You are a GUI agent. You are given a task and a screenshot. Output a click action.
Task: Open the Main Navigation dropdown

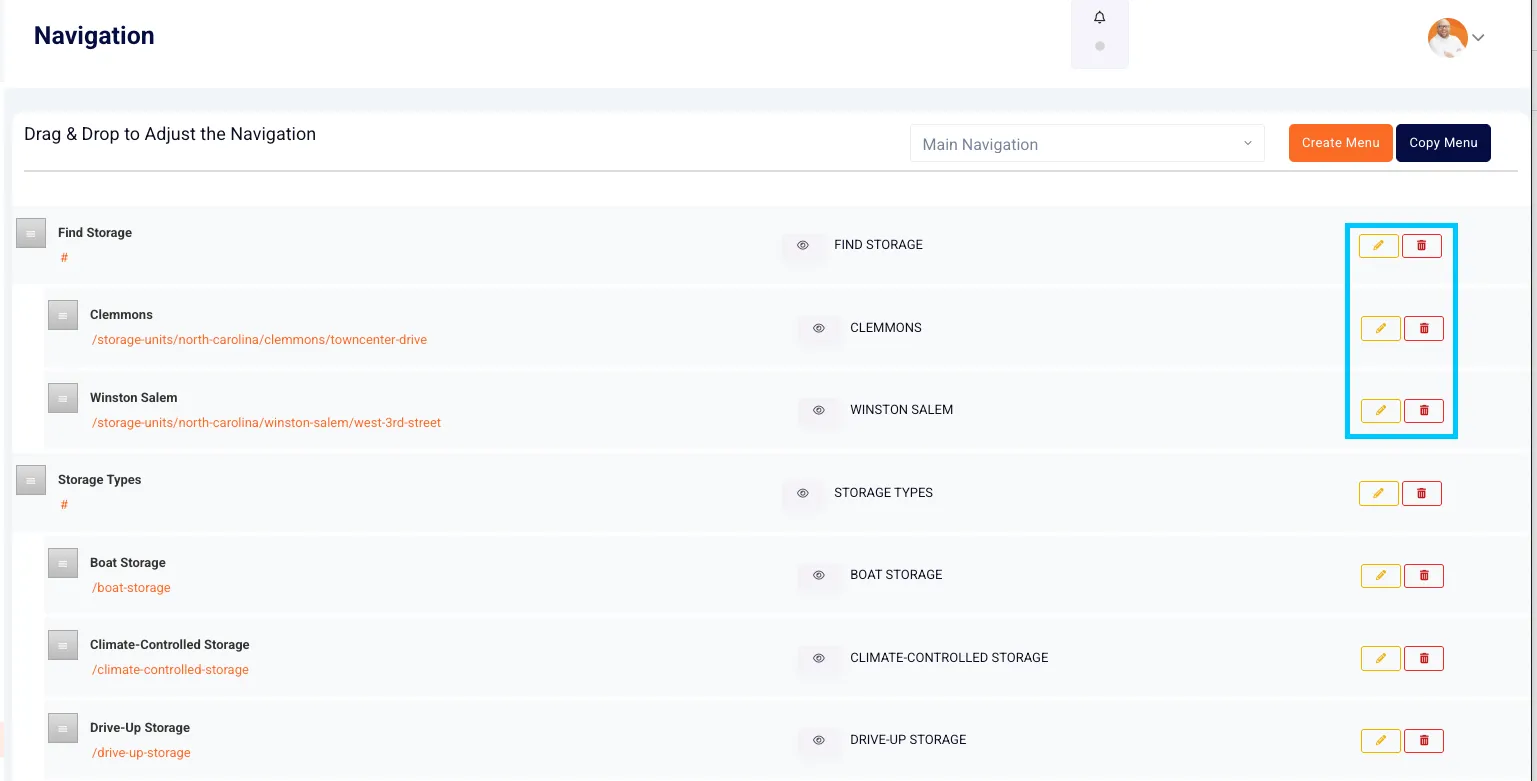click(1087, 143)
